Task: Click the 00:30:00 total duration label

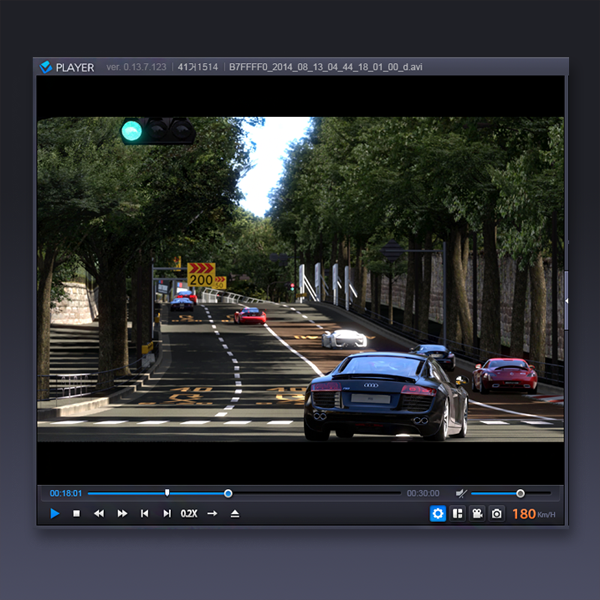Action: 423,493
